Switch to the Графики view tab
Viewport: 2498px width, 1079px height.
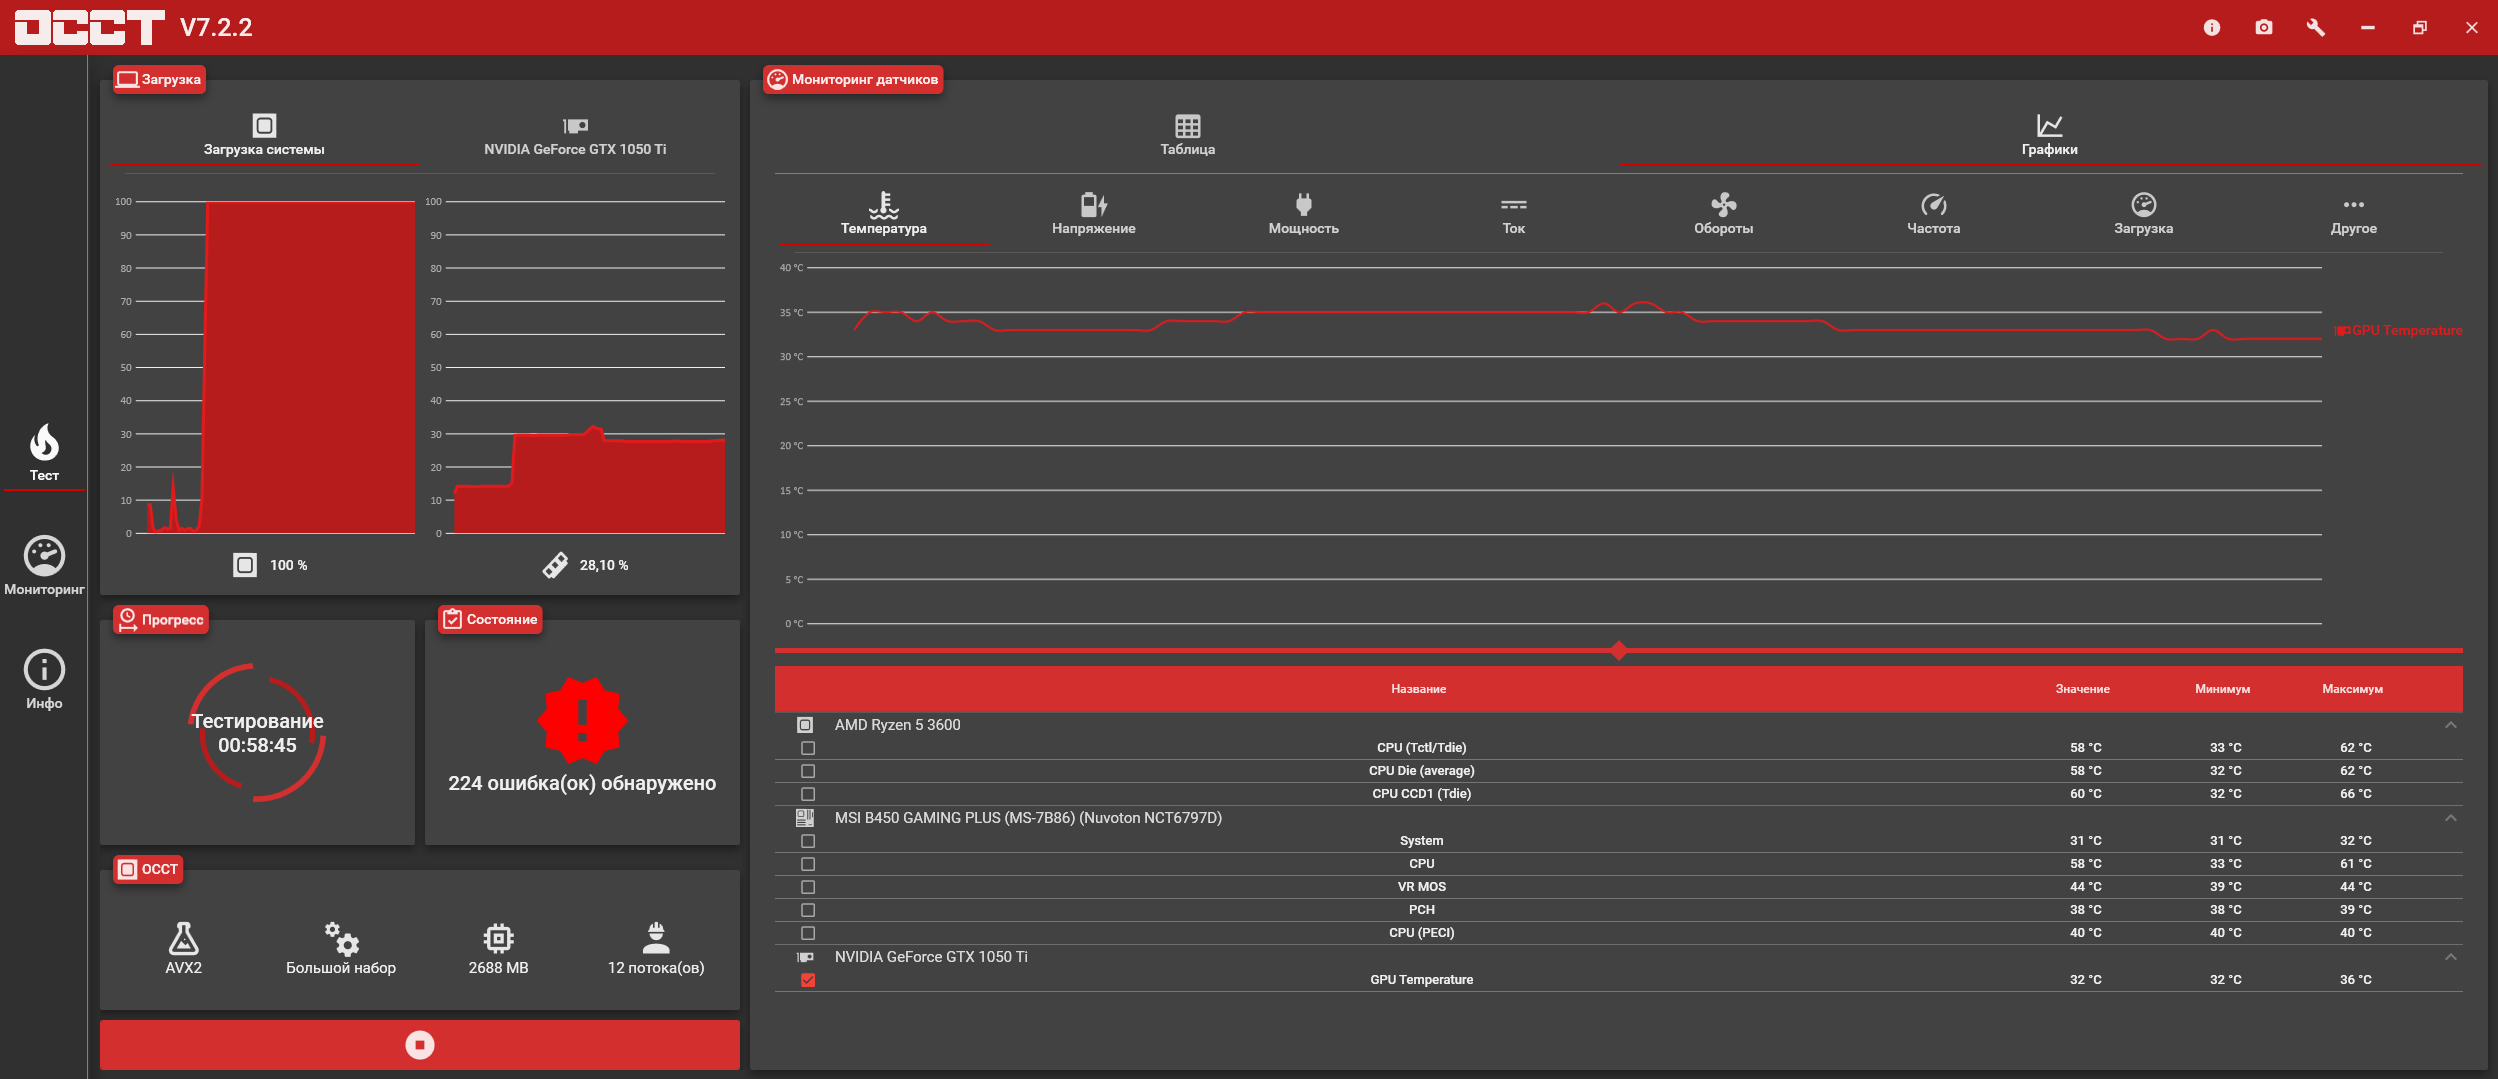pos(2049,135)
